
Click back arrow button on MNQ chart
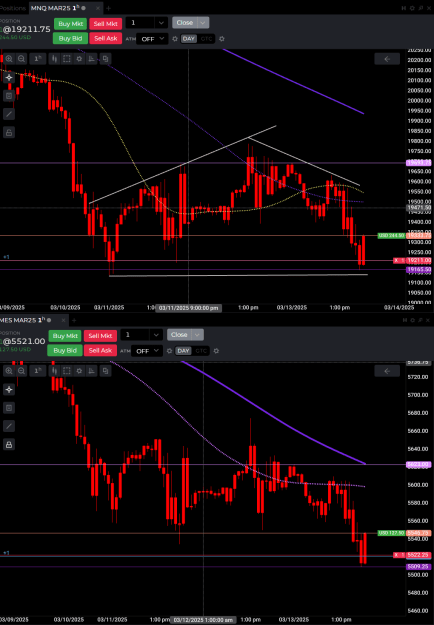point(387,59)
